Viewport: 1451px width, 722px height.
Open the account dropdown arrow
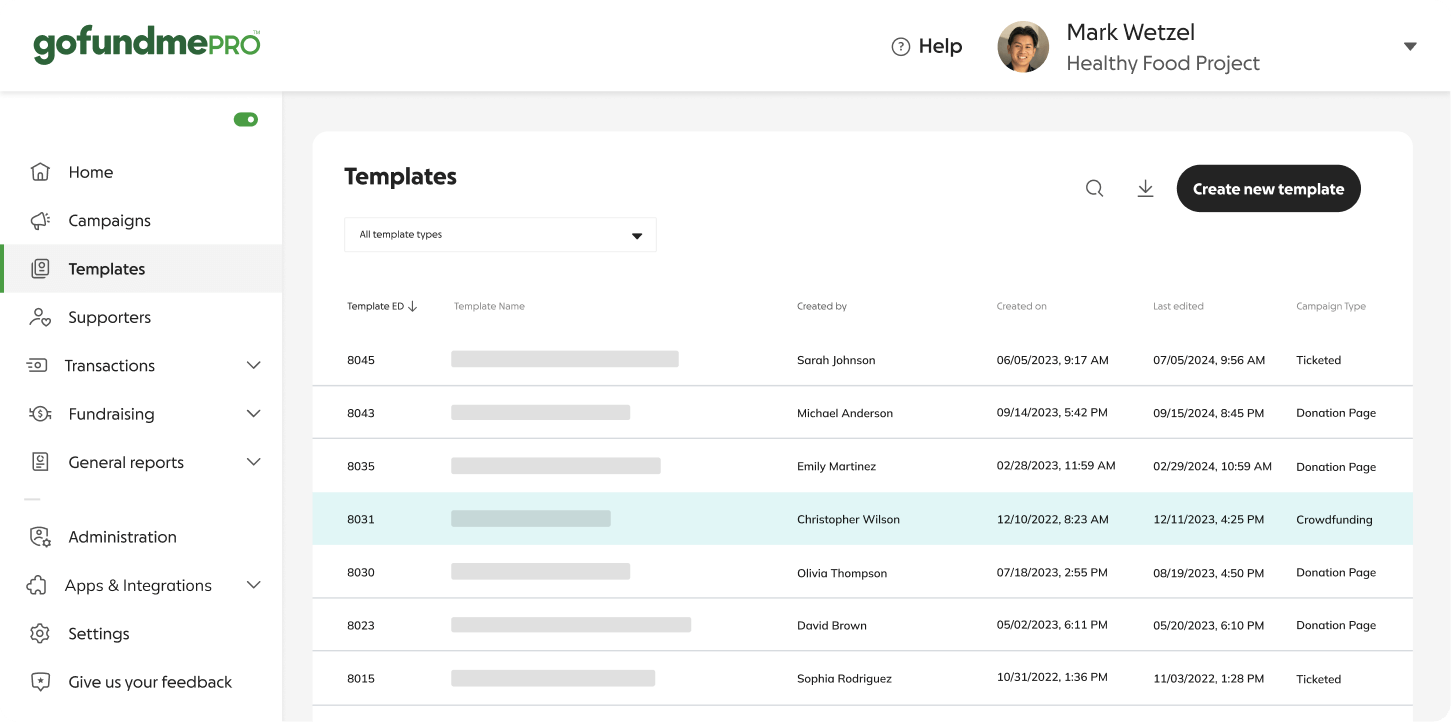[1410, 47]
